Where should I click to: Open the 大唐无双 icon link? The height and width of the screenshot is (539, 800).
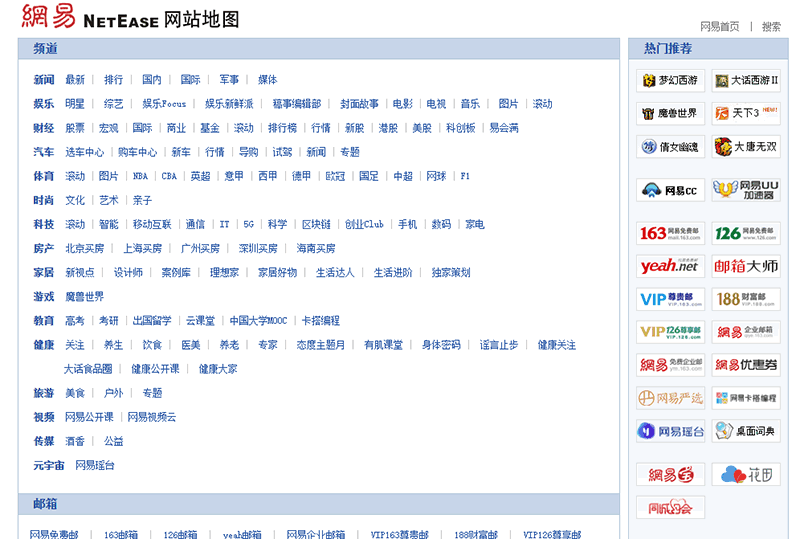(x=746, y=147)
